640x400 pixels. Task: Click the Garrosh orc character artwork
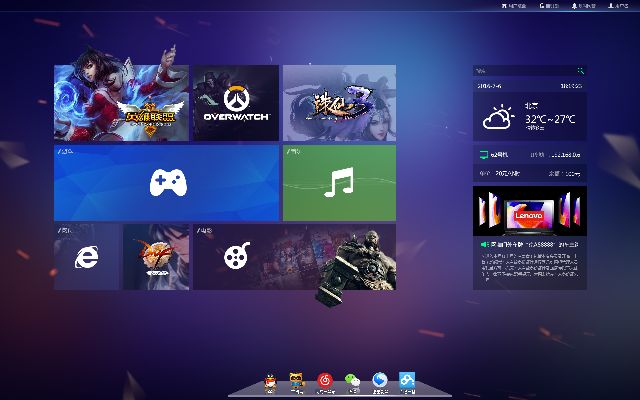(x=355, y=267)
